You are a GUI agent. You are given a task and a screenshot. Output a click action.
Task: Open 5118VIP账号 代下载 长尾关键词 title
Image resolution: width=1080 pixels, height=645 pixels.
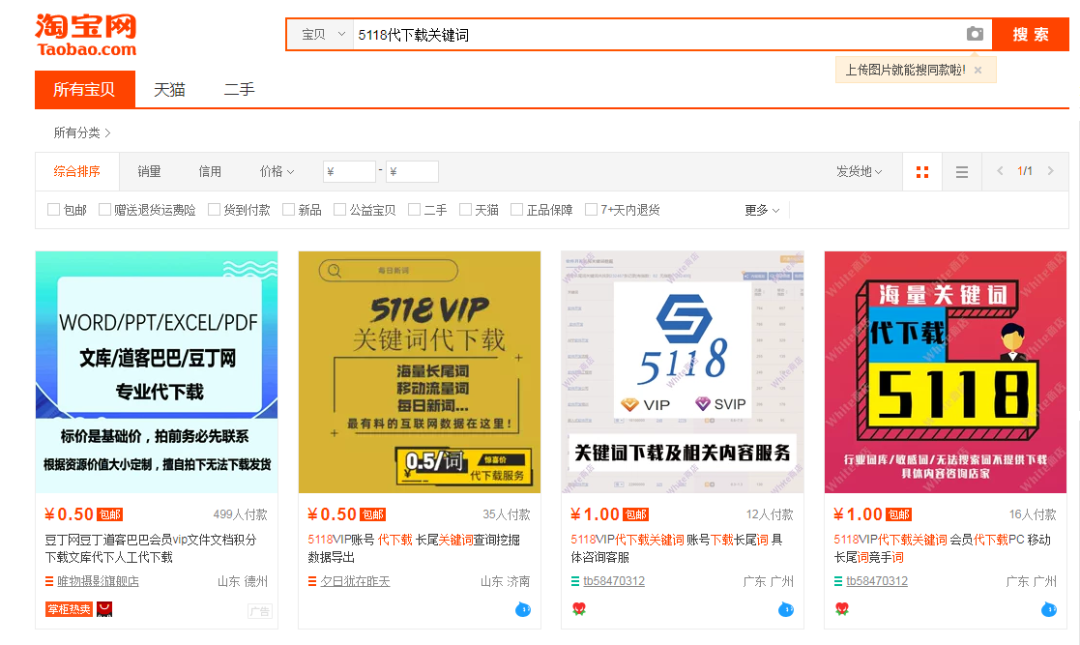pyautogui.click(x=414, y=549)
